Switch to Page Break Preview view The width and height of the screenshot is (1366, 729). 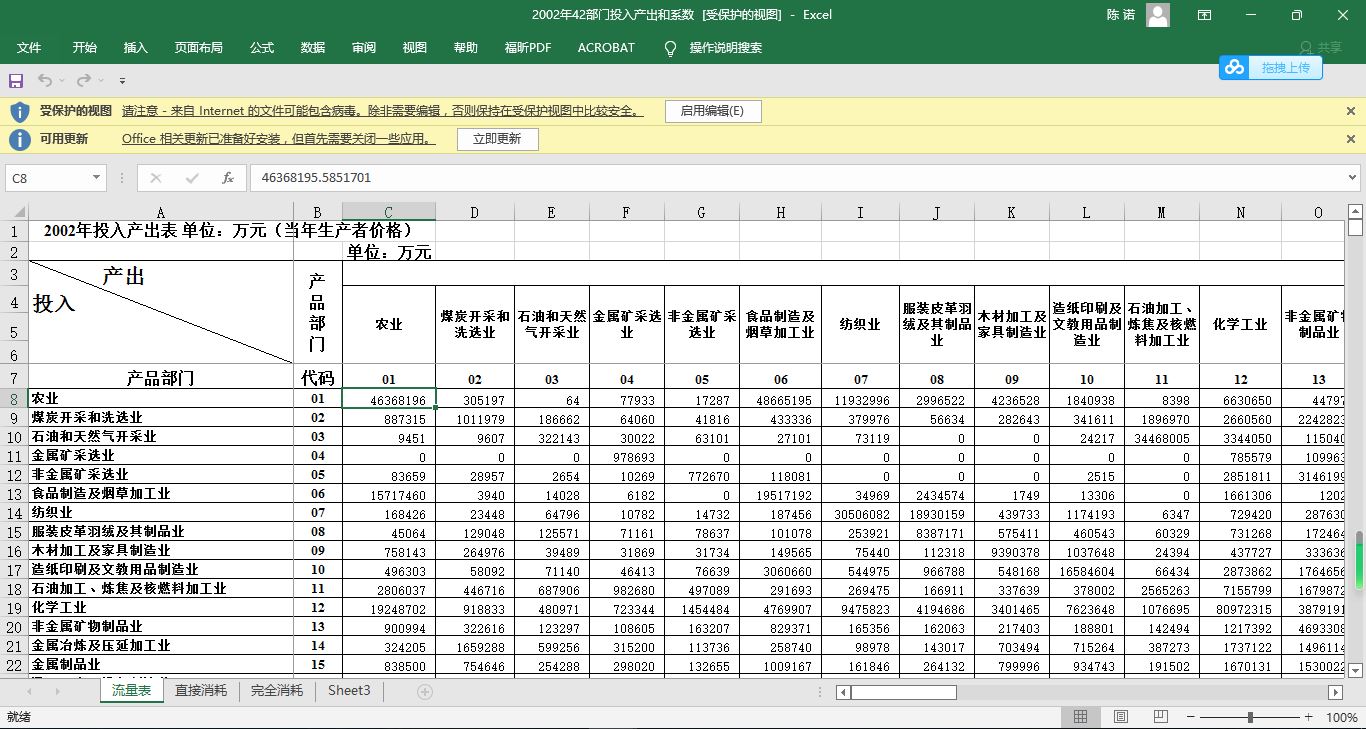tap(1161, 717)
